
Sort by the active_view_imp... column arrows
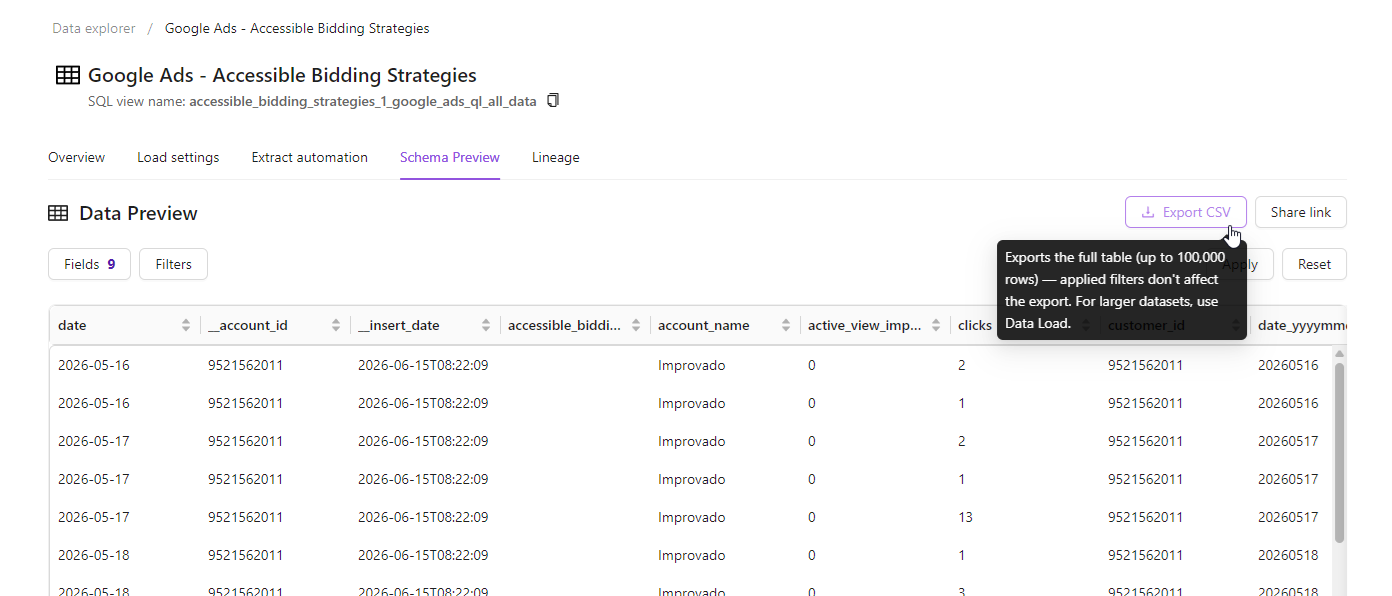click(x=936, y=325)
